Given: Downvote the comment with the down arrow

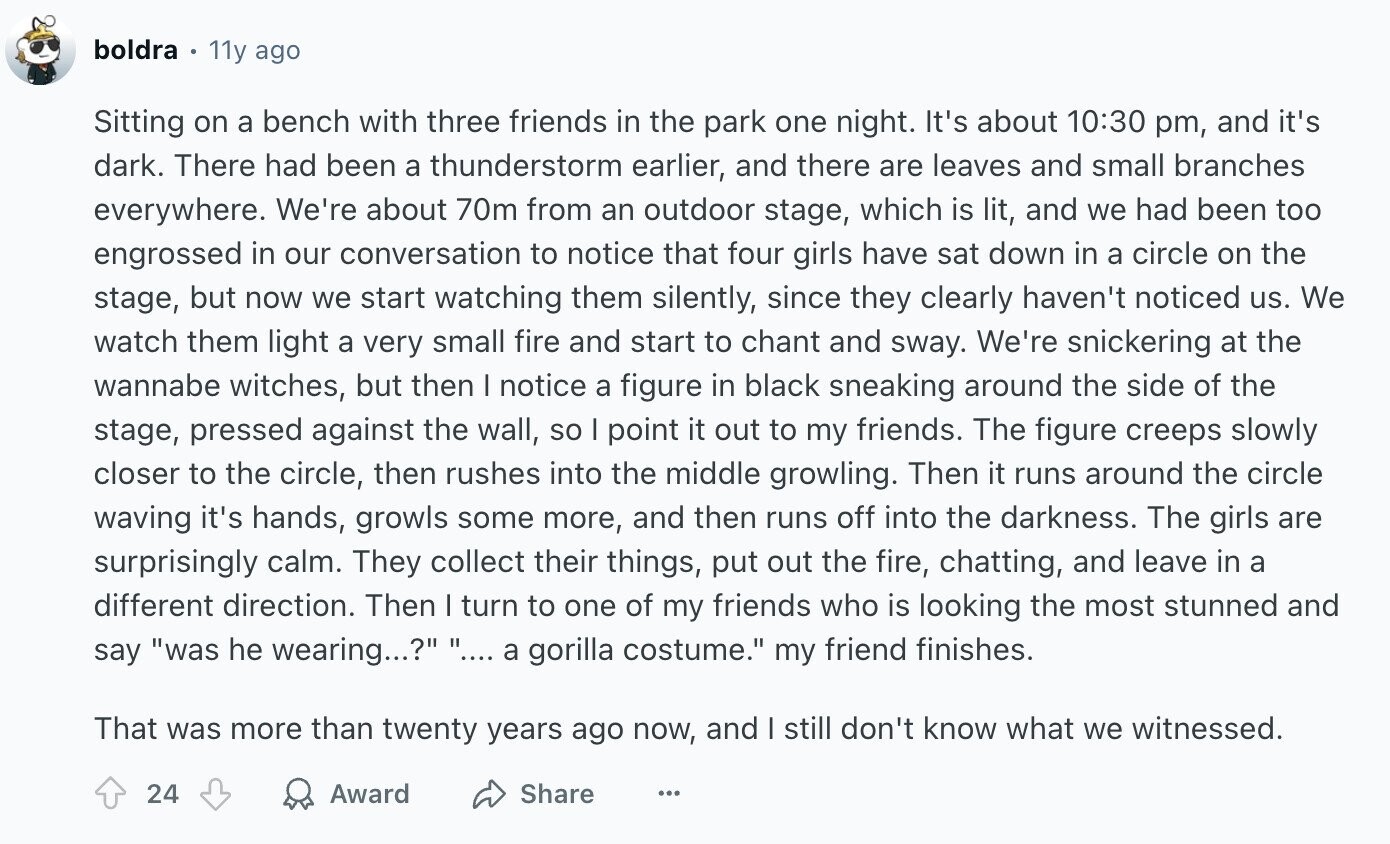Looking at the screenshot, I should tap(215, 794).
